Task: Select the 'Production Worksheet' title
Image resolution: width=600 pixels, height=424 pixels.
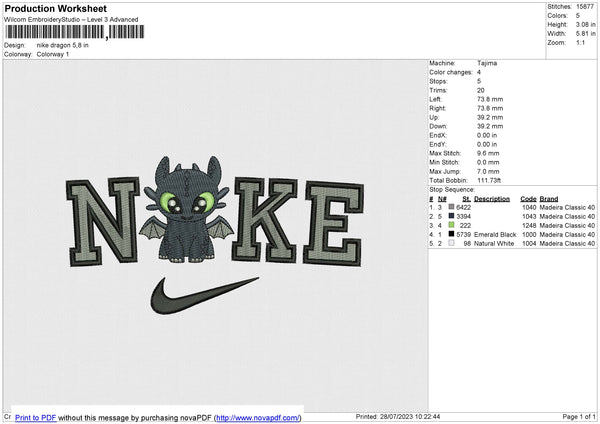Action: tap(55, 8)
